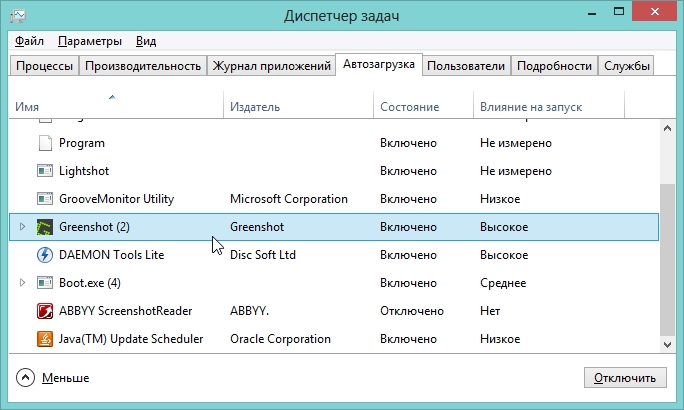Image resolution: width=684 pixels, height=410 pixels.
Task: Switch to the Службы tab
Action: click(x=626, y=66)
